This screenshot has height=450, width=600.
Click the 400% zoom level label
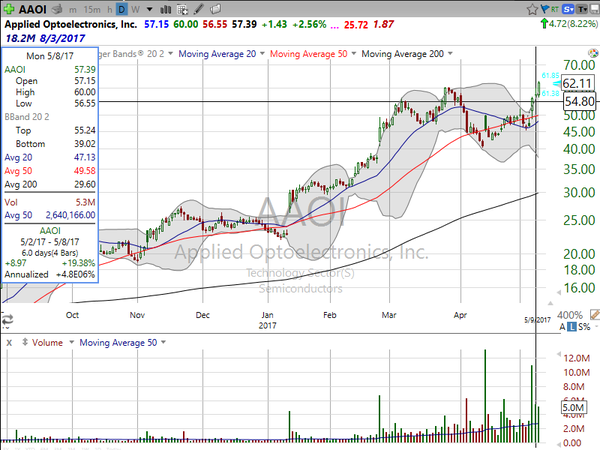coord(570,315)
